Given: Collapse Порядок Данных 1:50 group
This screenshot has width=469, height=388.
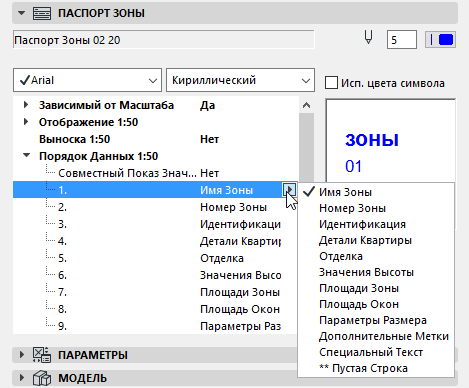Looking at the screenshot, I should point(26,155).
